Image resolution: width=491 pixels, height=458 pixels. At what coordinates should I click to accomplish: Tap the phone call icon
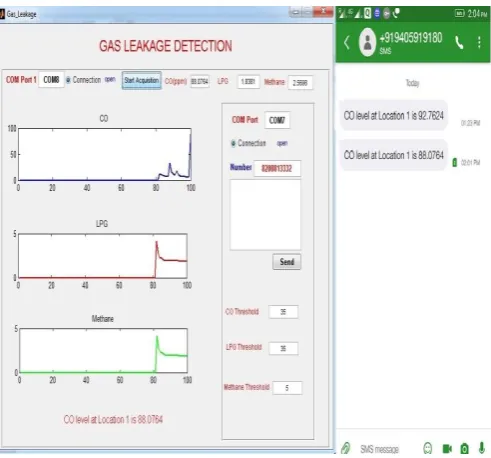click(x=459, y=43)
